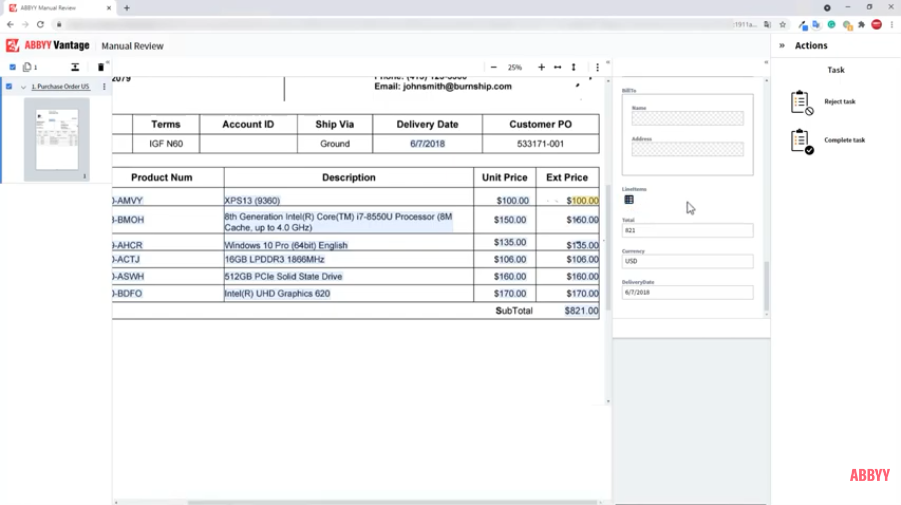901x505 pixels.
Task: Click the $150.00 unit price cell
Action: point(510,220)
